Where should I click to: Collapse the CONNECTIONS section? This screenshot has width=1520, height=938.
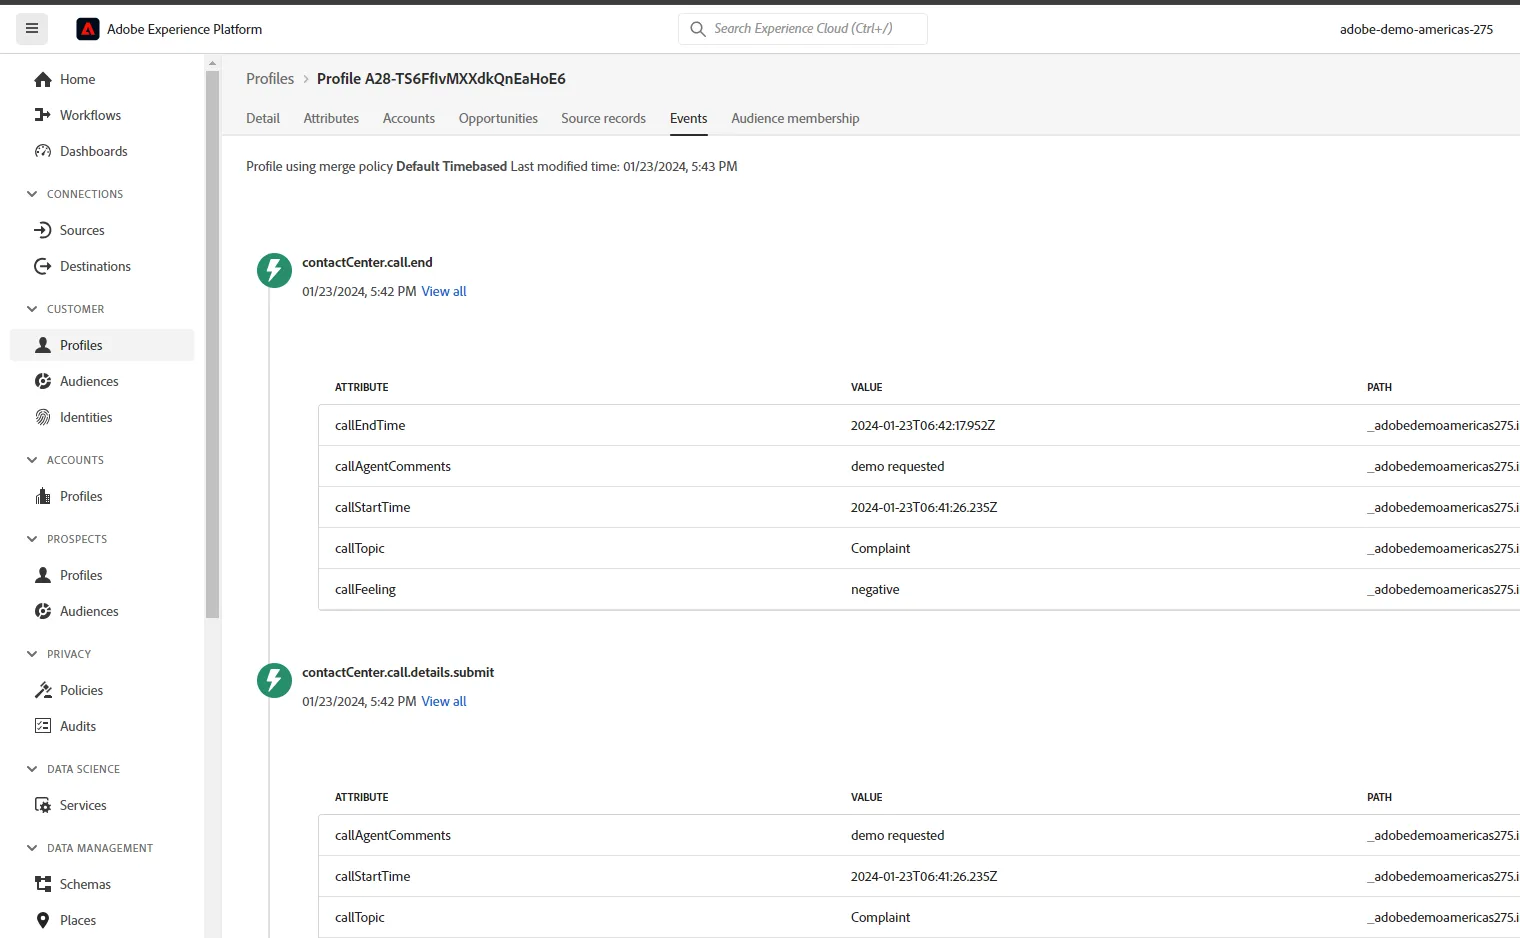click(32, 194)
